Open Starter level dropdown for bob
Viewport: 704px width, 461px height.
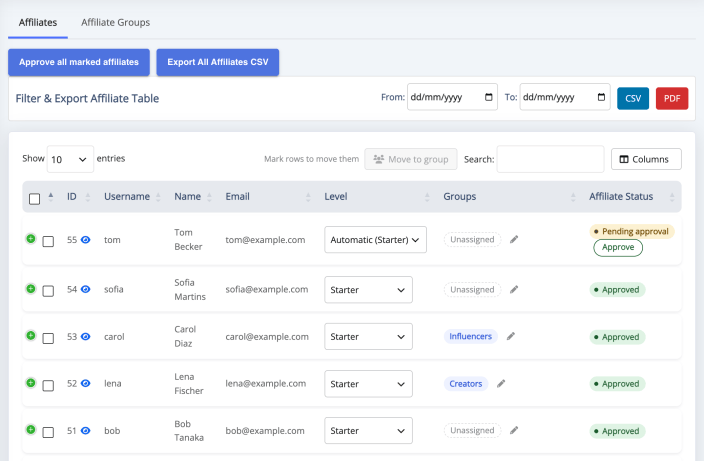[368, 430]
